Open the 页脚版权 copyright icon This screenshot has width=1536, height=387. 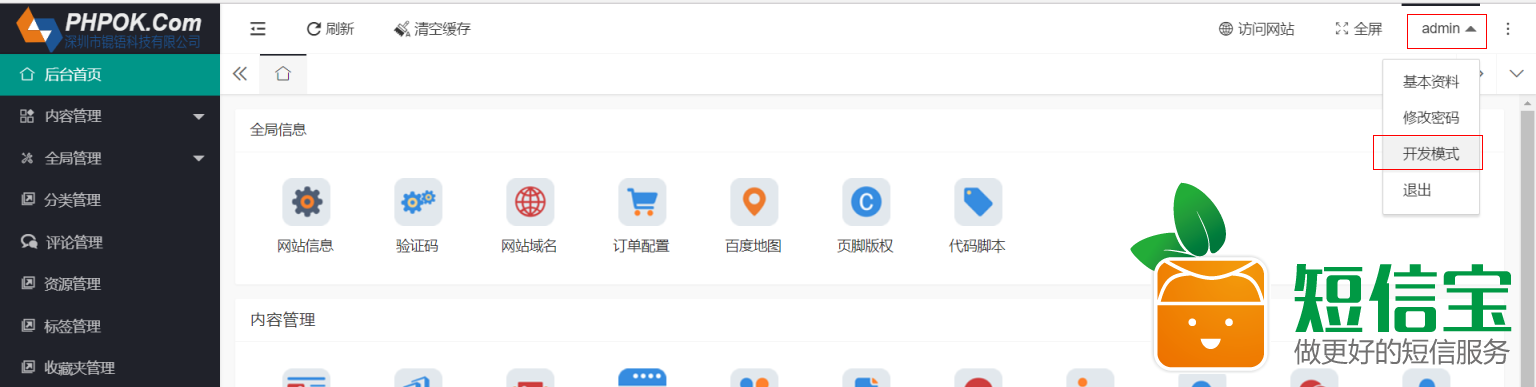(866, 202)
